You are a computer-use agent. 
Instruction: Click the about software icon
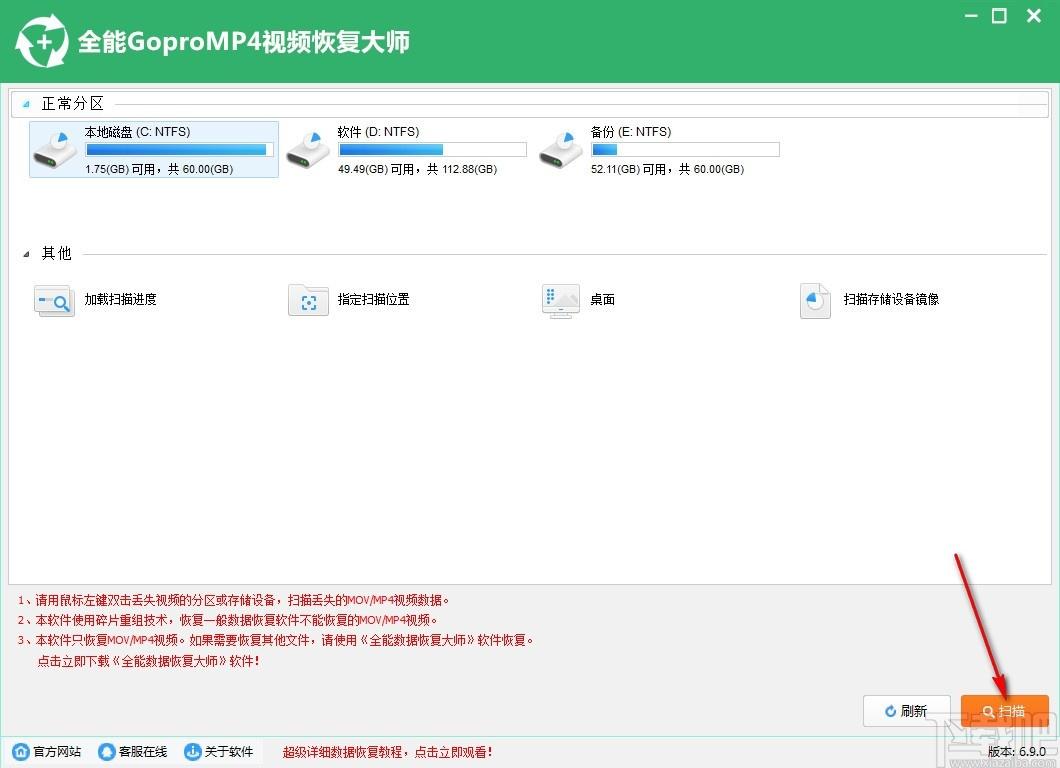193,751
